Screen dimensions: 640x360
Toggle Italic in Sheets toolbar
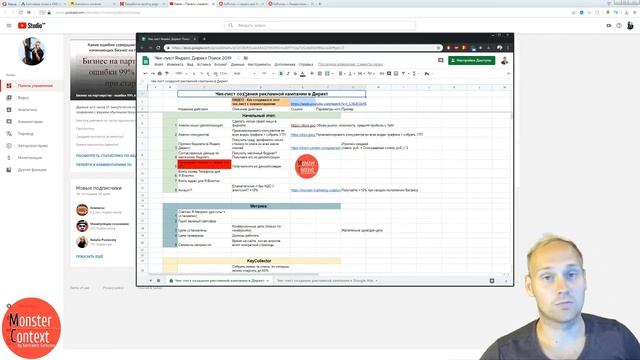click(x=288, y=73)
